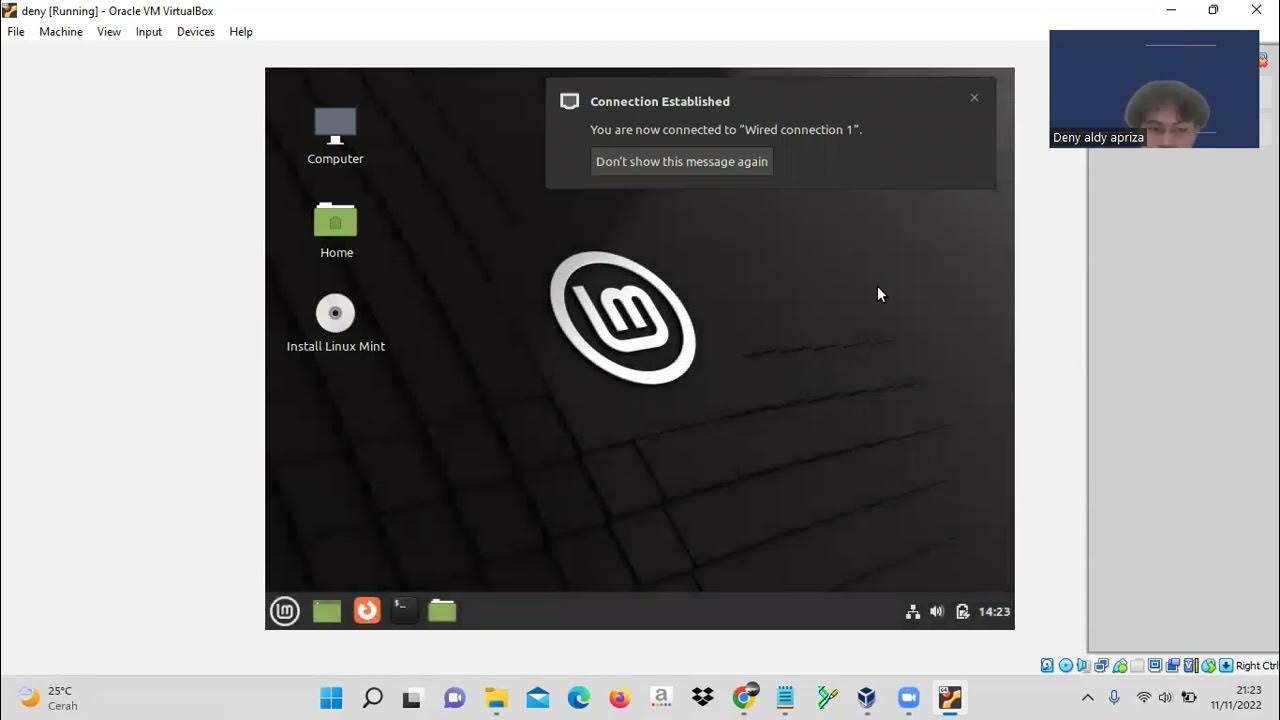Open the VirtualBox Machine menu

click(x=61, y=32)
